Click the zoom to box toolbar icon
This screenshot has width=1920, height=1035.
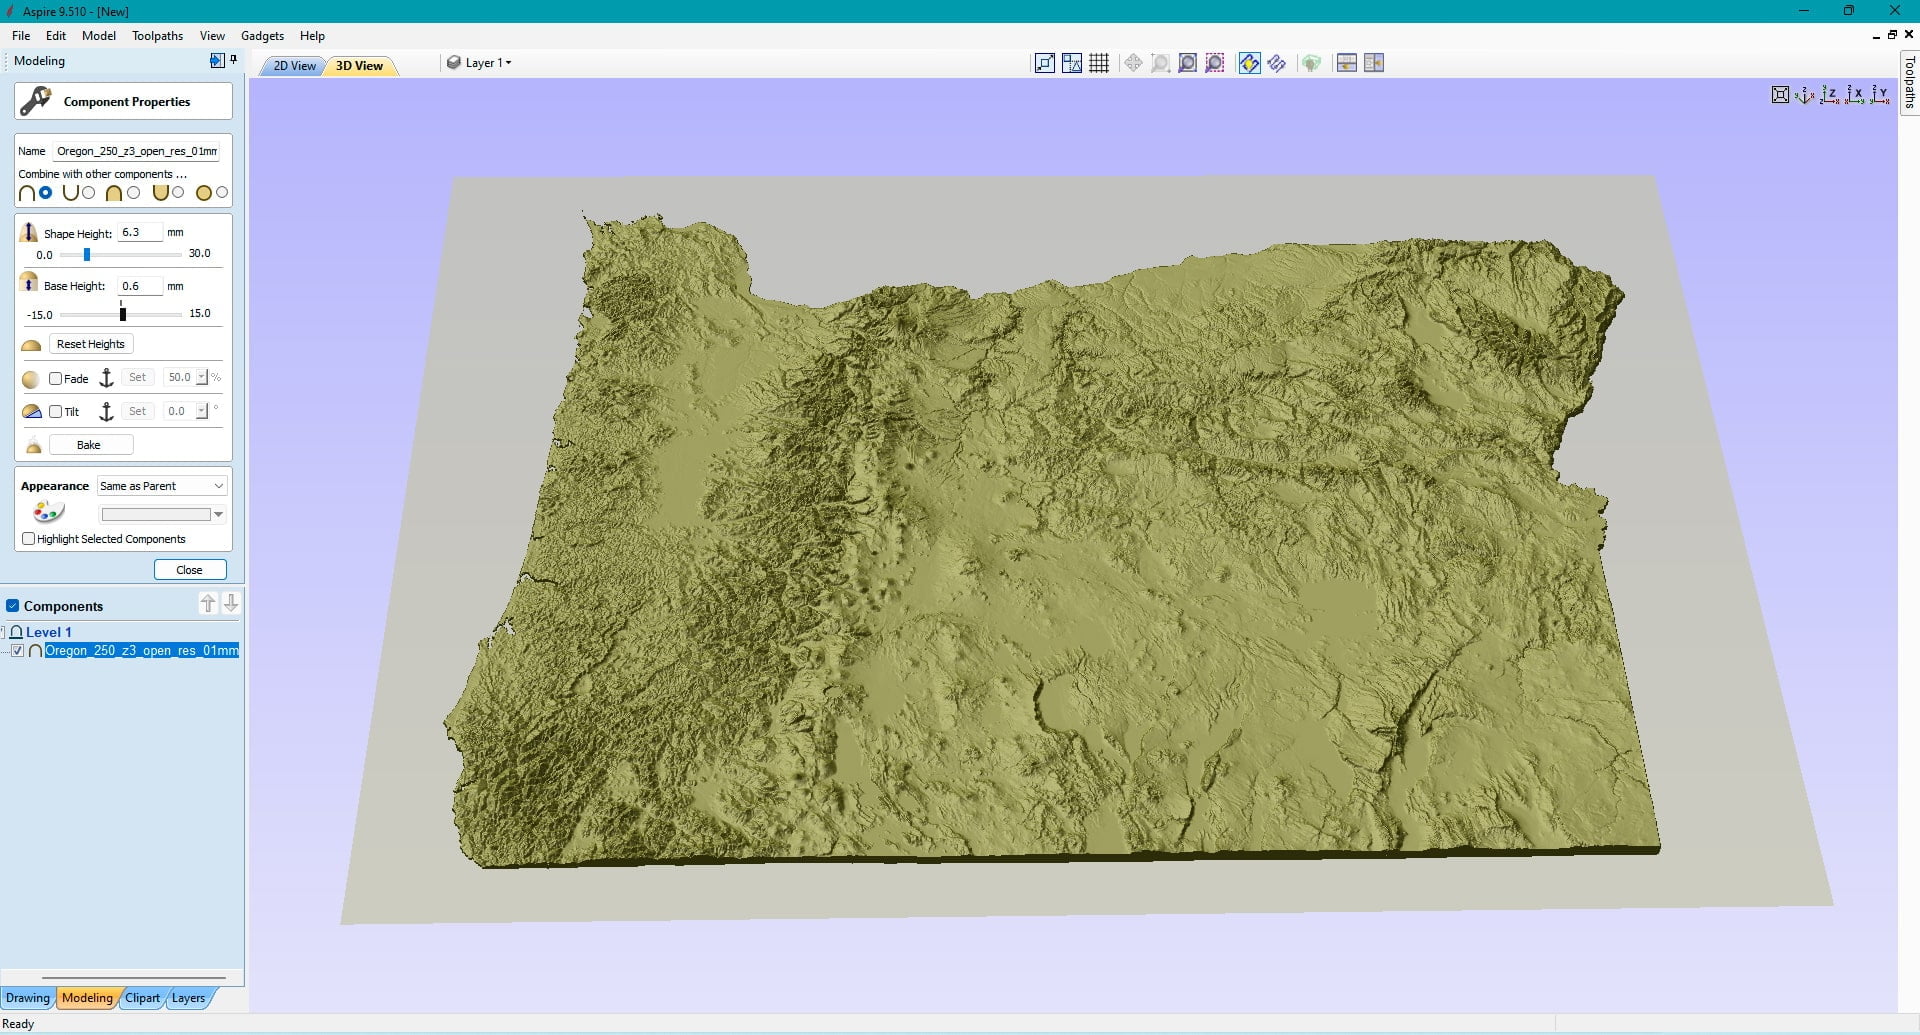click(1160, 63)
